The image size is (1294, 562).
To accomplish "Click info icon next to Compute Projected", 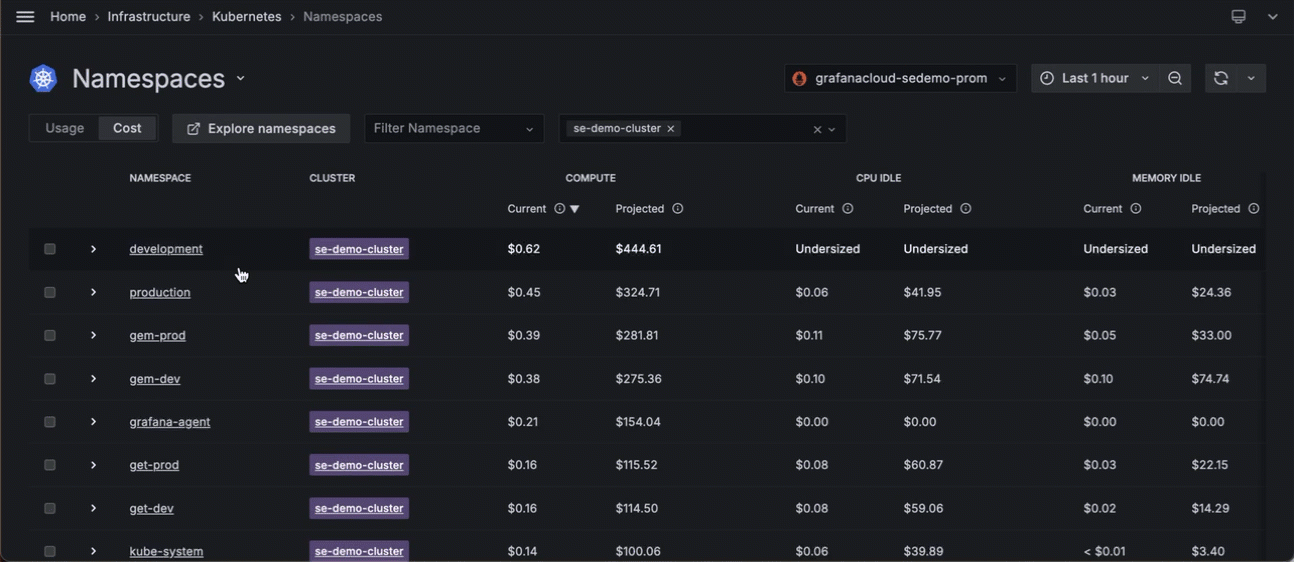I will pos(678,209).
